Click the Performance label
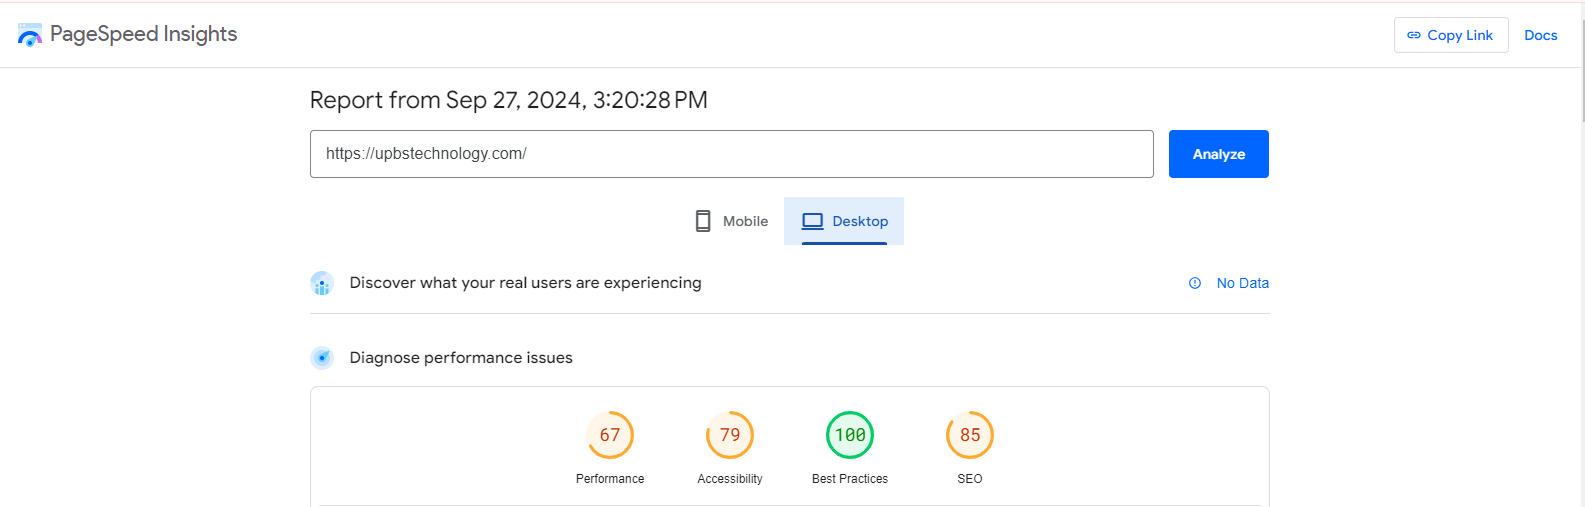The height and width of the screenshot is (507, 1585). [610, 479]
